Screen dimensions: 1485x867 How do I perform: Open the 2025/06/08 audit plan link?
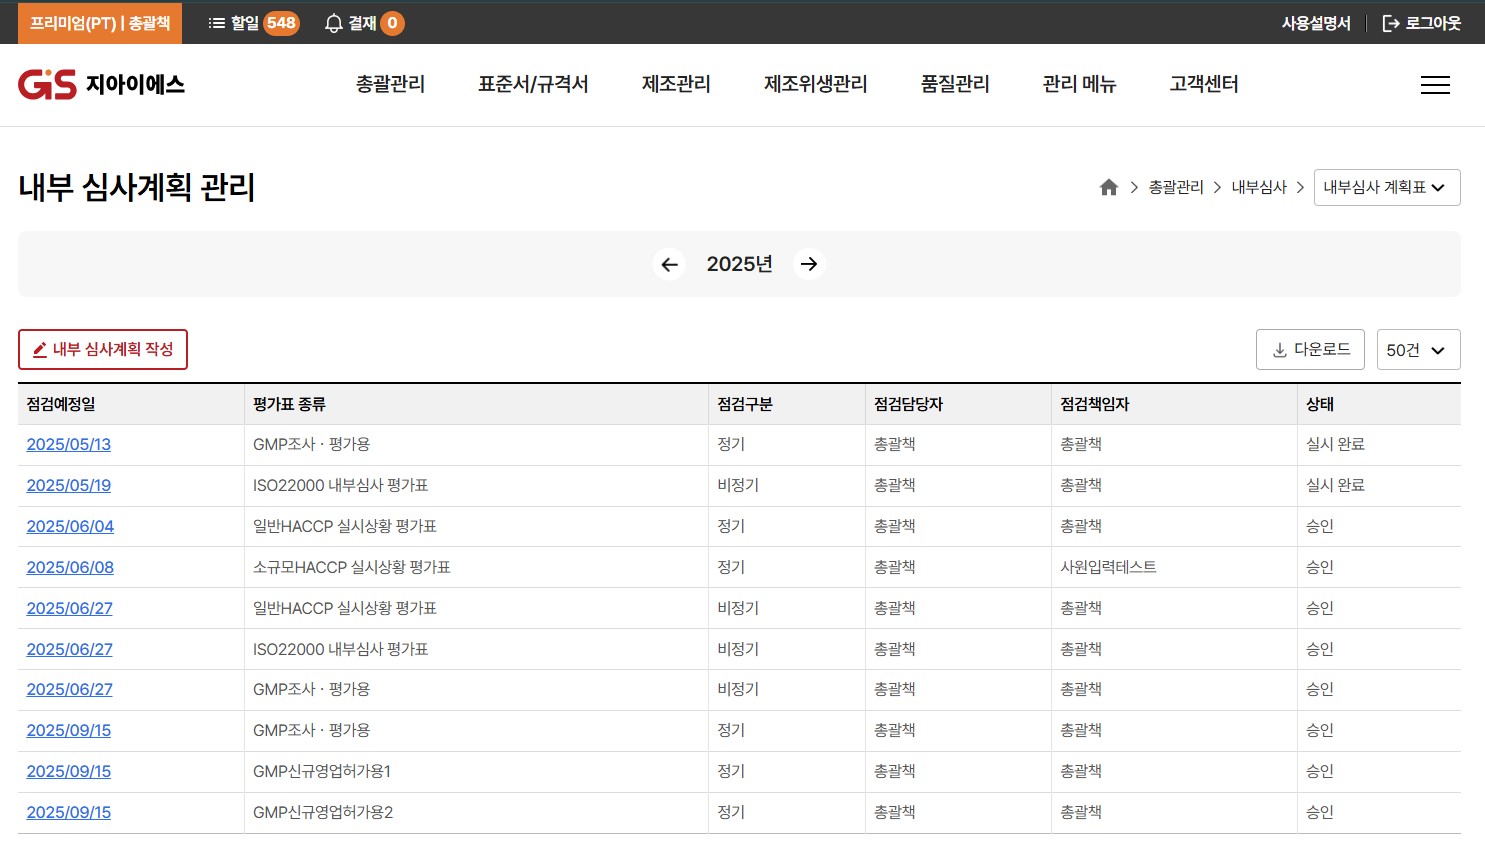tap(70, 568)
